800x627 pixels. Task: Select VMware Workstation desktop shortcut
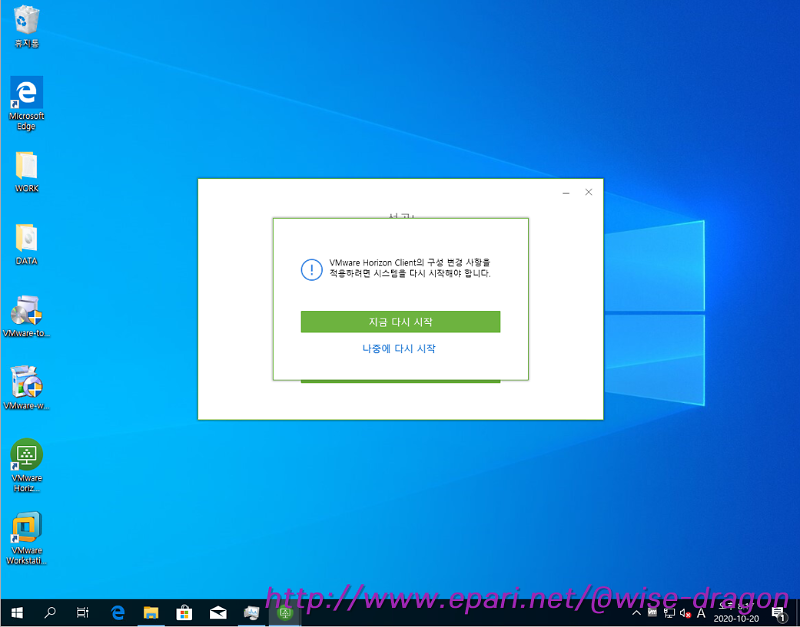tap(27, 538)
